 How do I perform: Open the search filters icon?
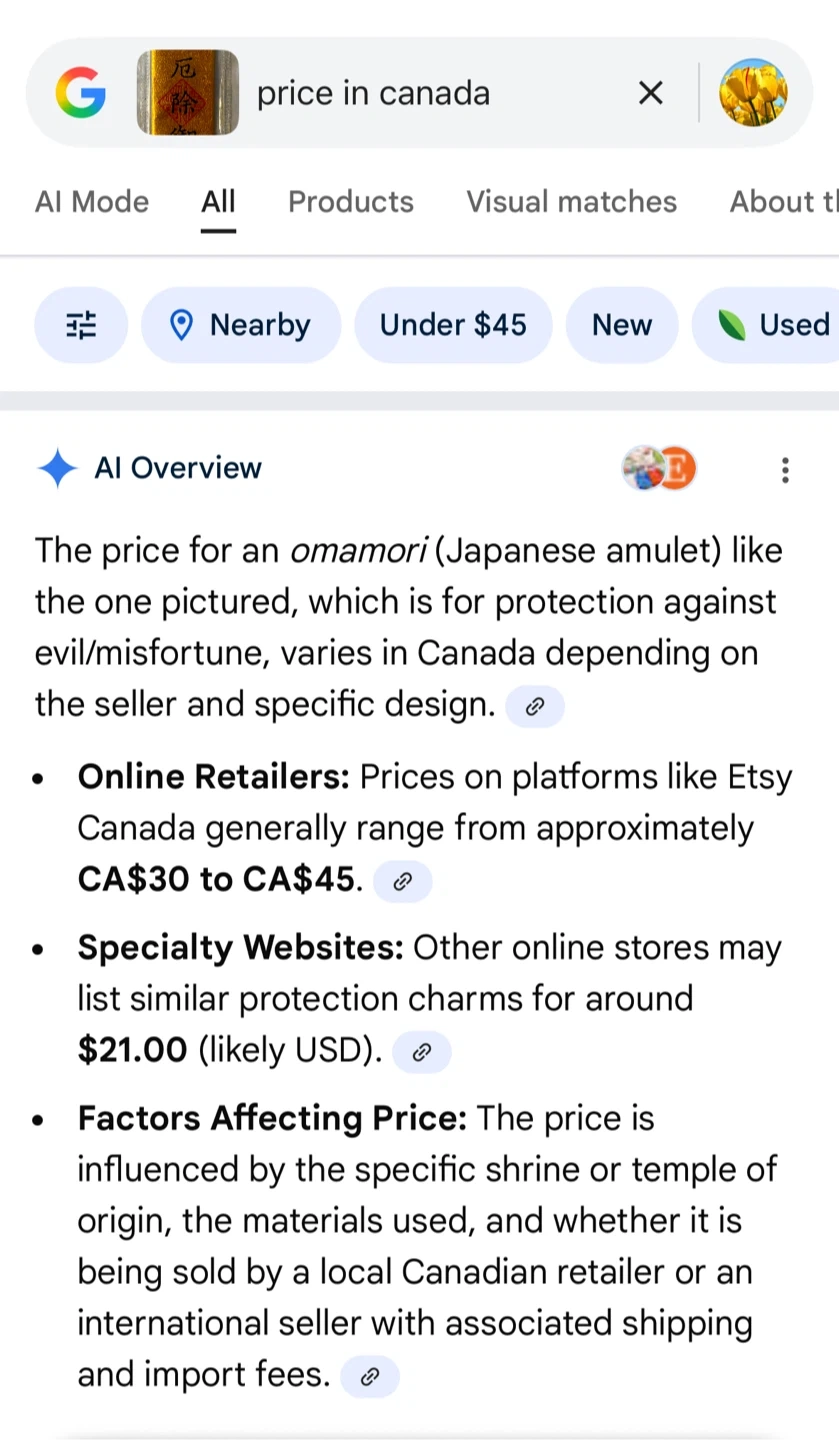coord(81,325)
